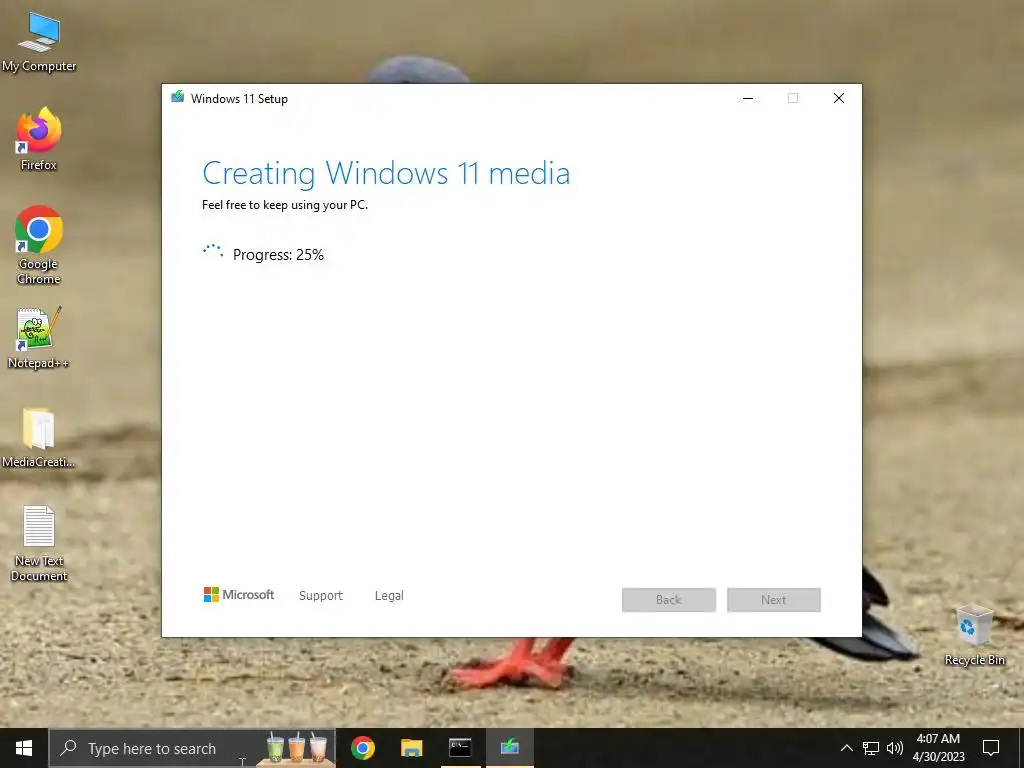Image resolution: width=1024 pixels, height=768 pixels.
Task: Click the Microsoft logo in Setup
Action: [239, 594]
